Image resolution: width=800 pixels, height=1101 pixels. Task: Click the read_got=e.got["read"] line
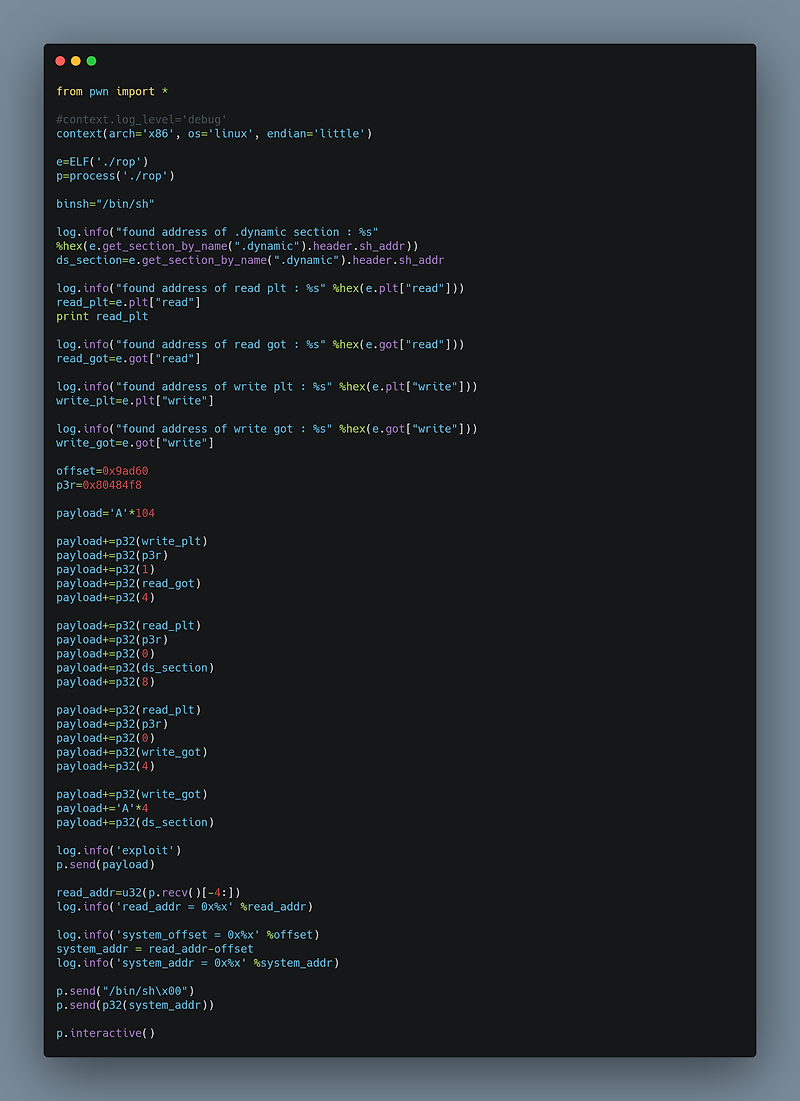[129, 358]
